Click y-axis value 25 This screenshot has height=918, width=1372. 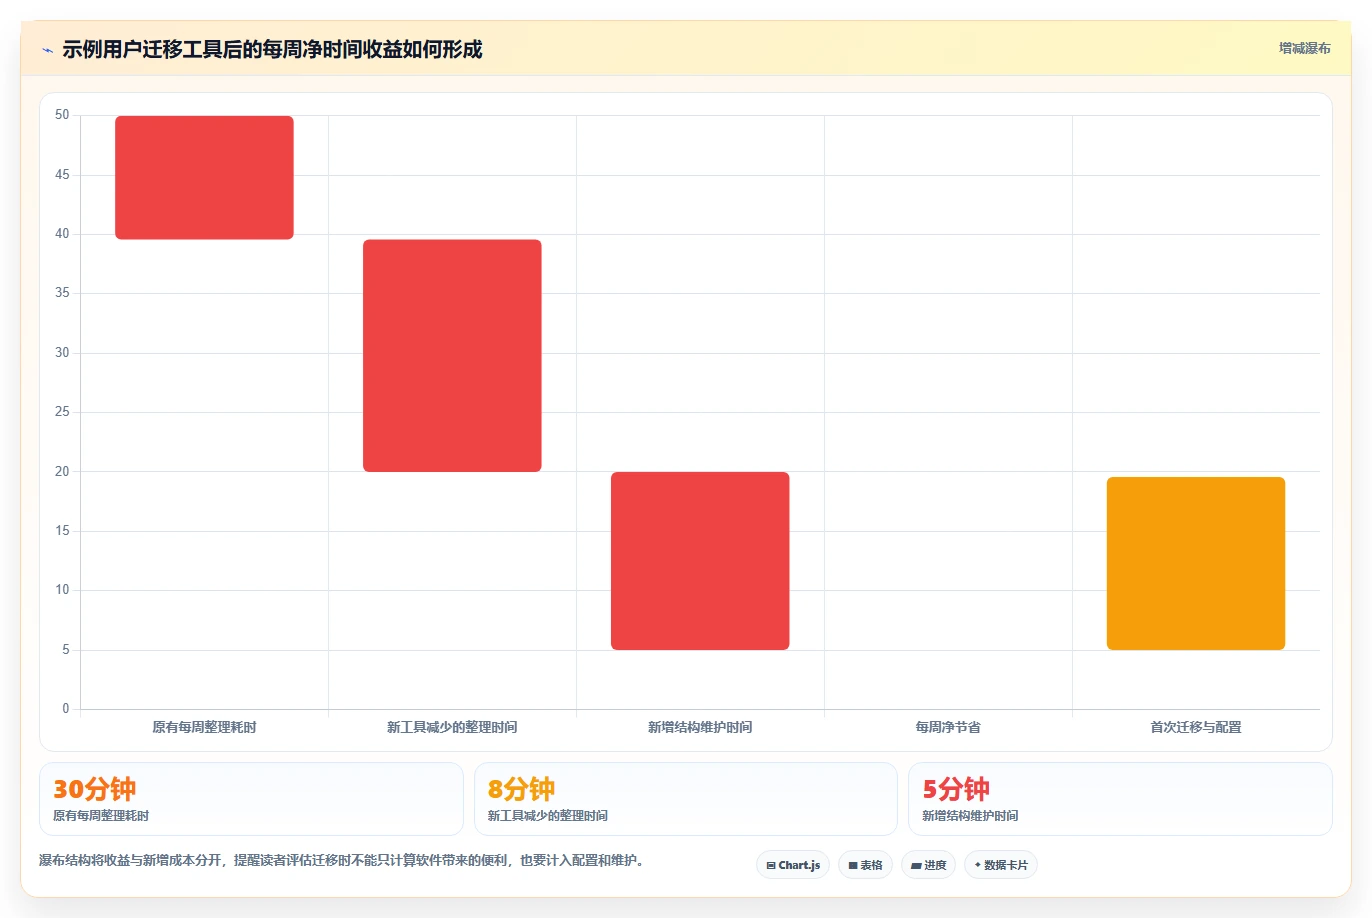click(x=62, y=412)
